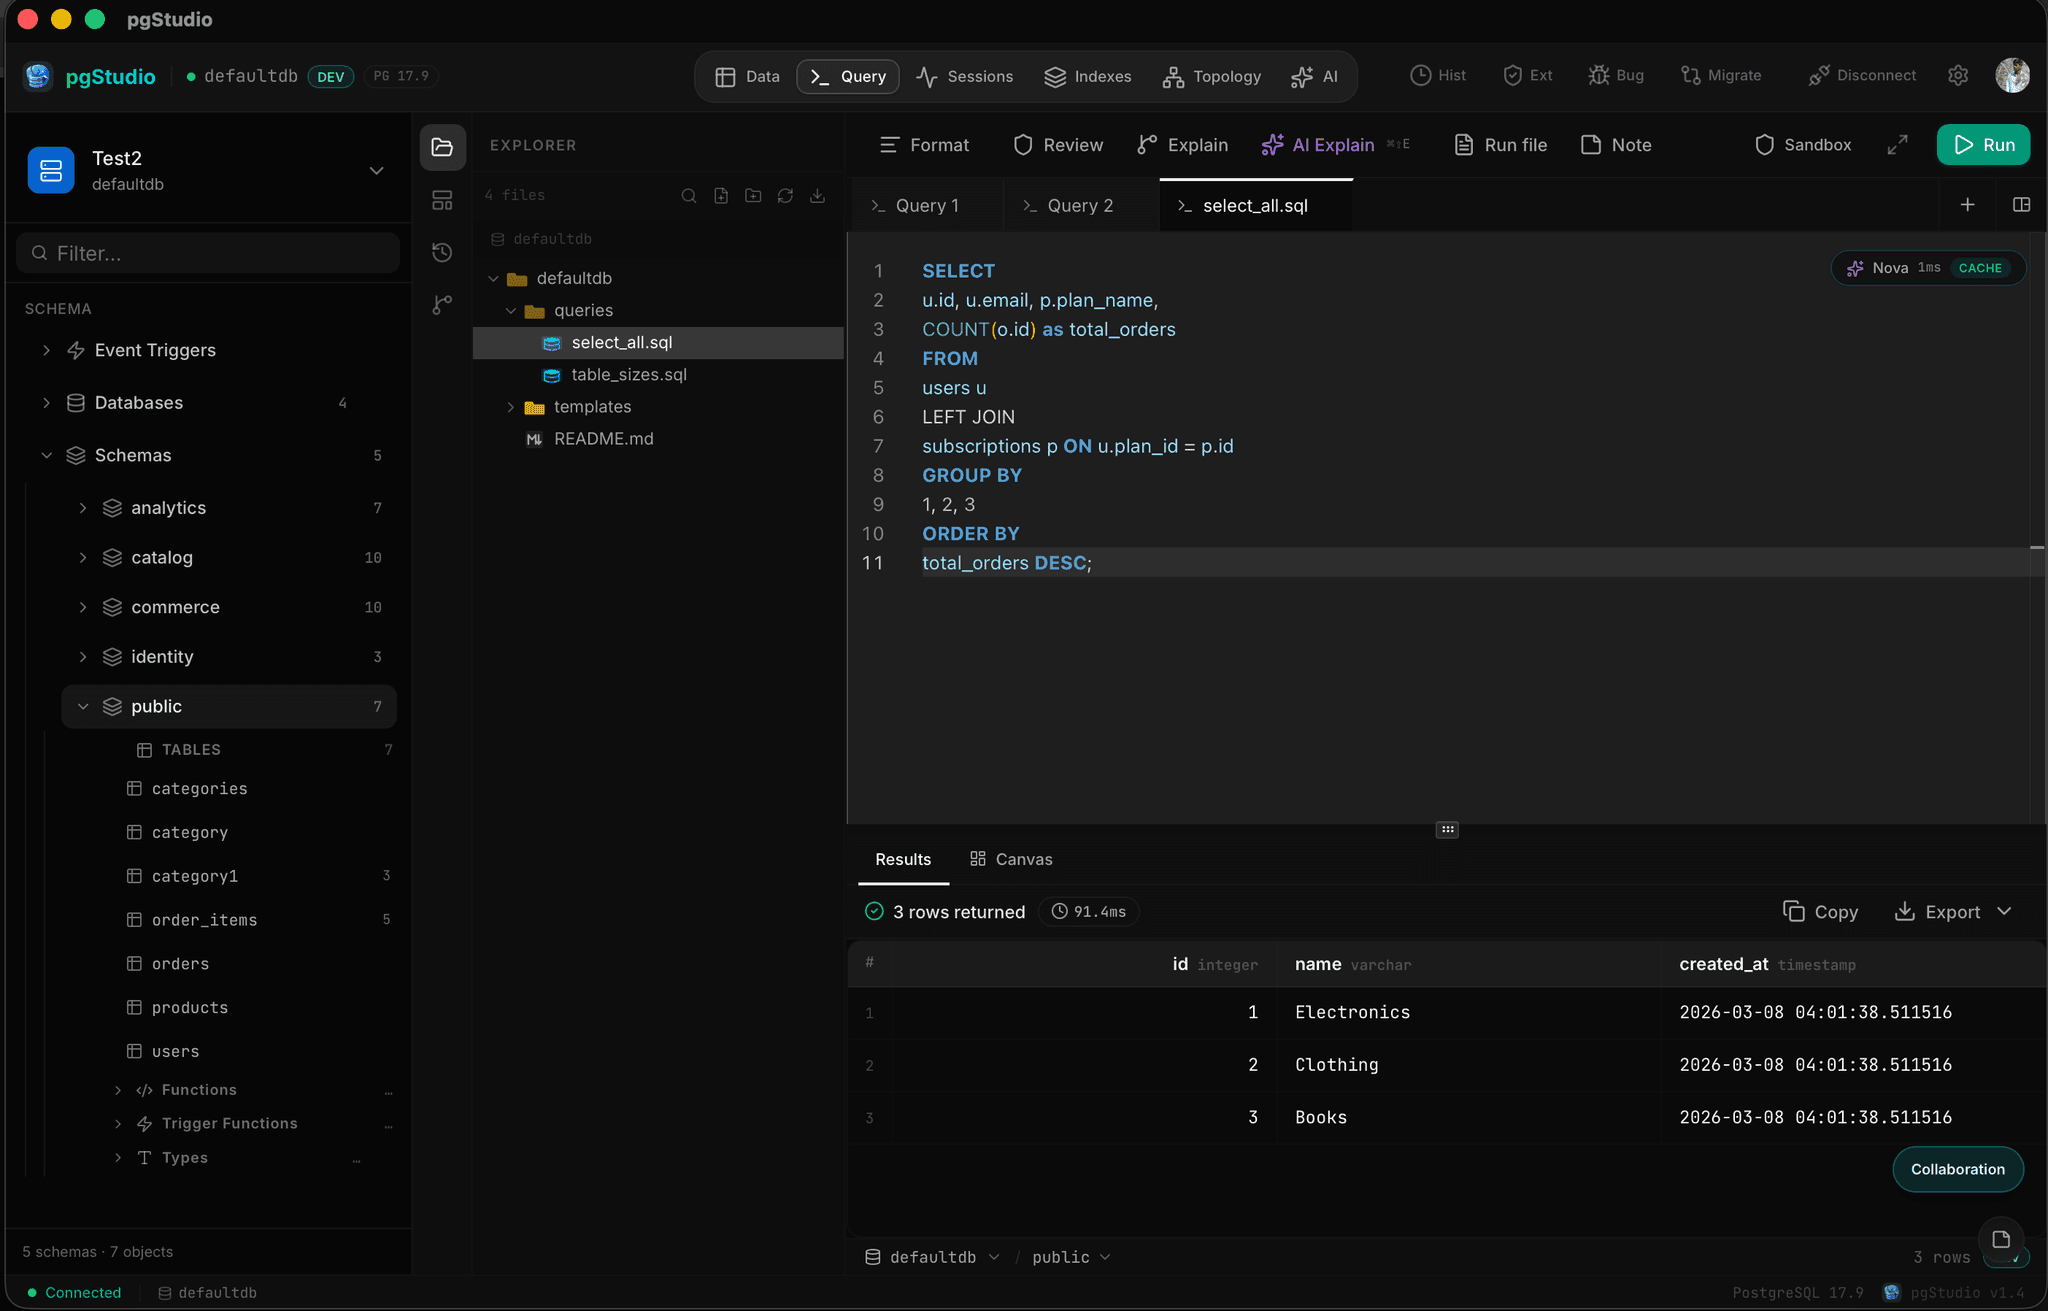Switch to the Query 2 tab
2048x1311 pixels.
[x=1079, y=206]
